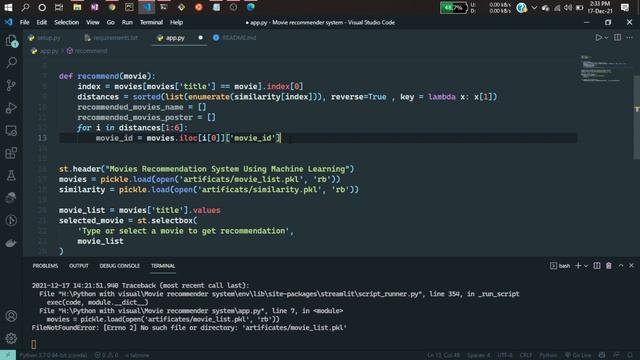The image size is (640, 360).
Task: Open the View menu
Action: coord(93,22)
